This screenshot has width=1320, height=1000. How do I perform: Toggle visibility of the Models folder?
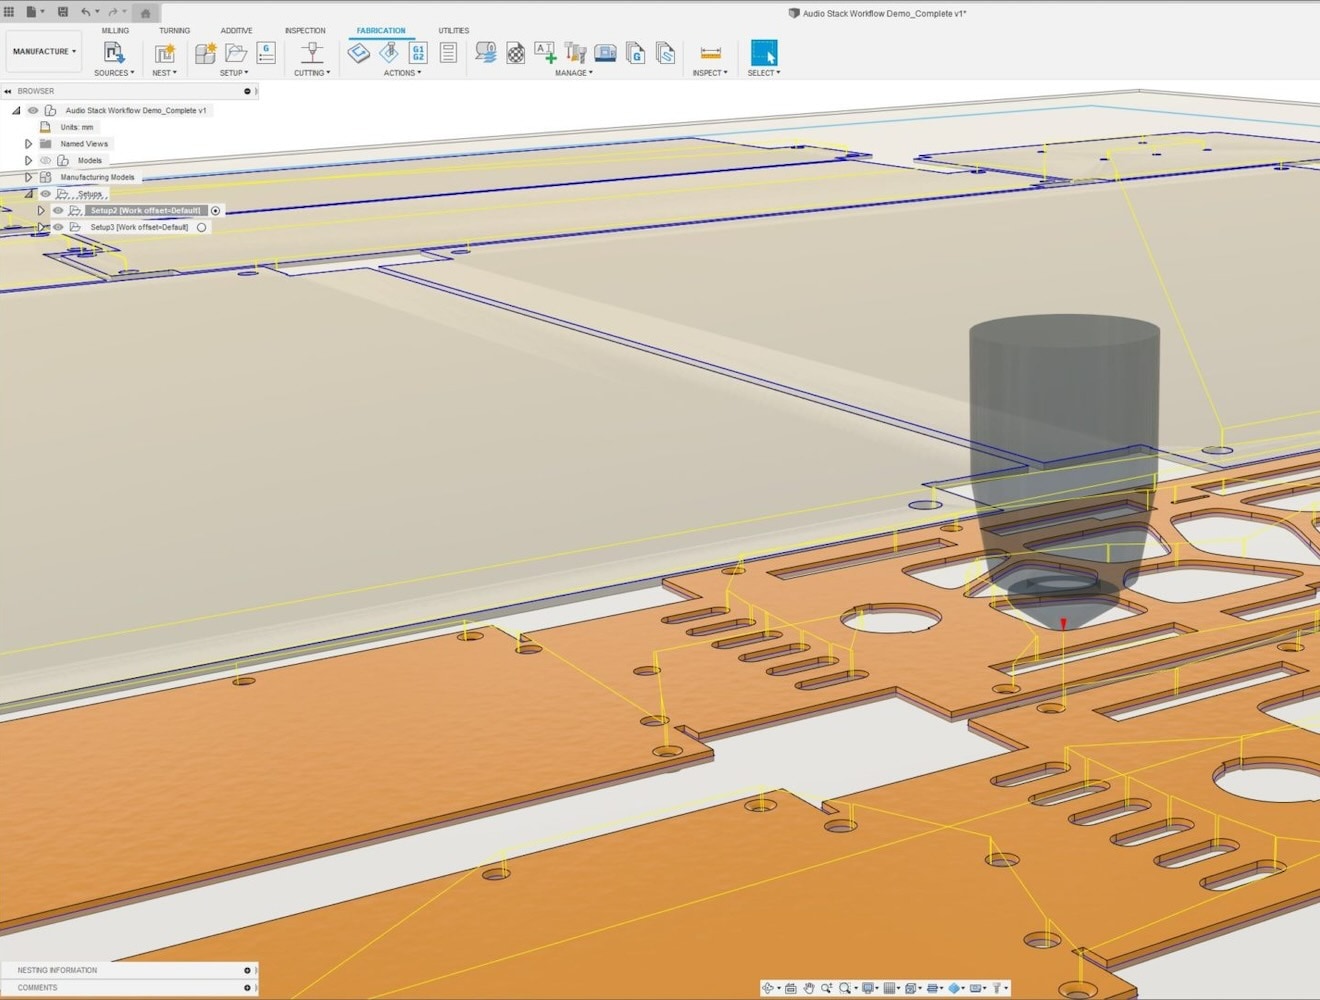[46, 160]
